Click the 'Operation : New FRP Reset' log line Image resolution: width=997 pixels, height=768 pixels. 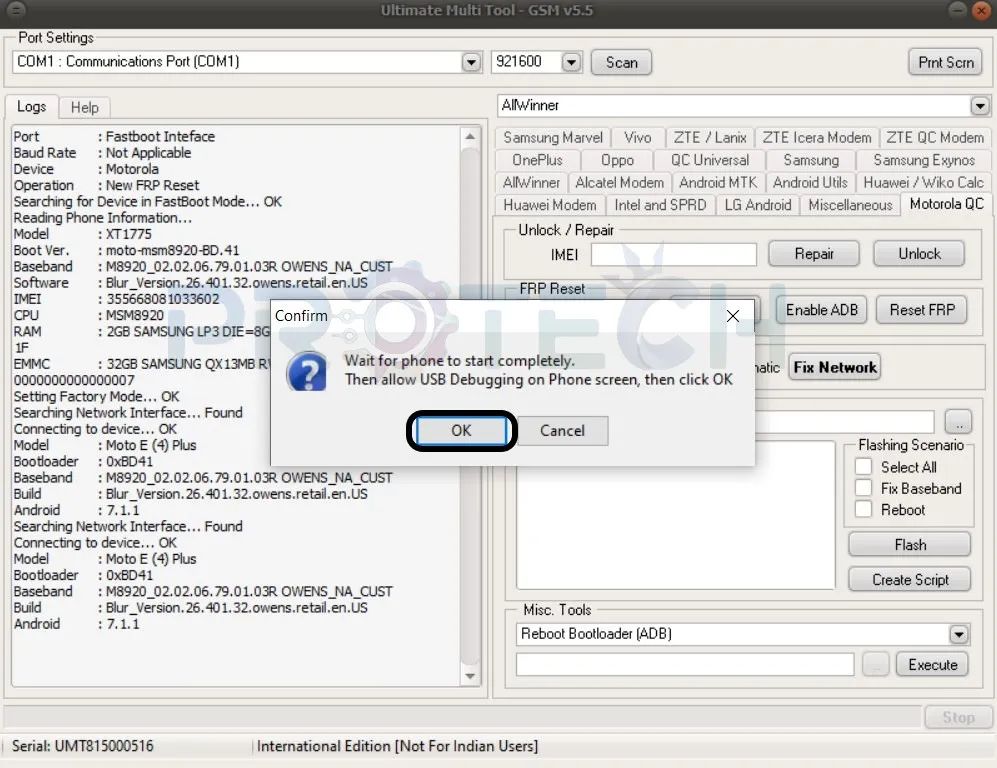(106, 185)
